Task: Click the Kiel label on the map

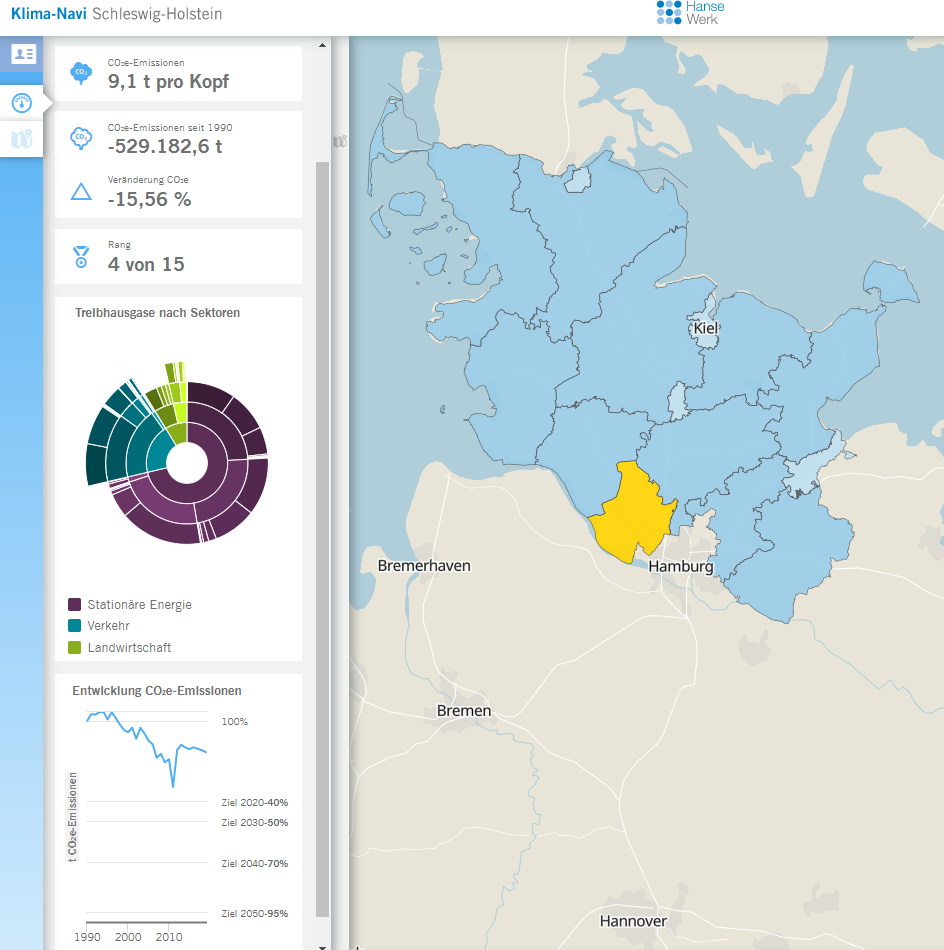Action: tap(706, 328)
